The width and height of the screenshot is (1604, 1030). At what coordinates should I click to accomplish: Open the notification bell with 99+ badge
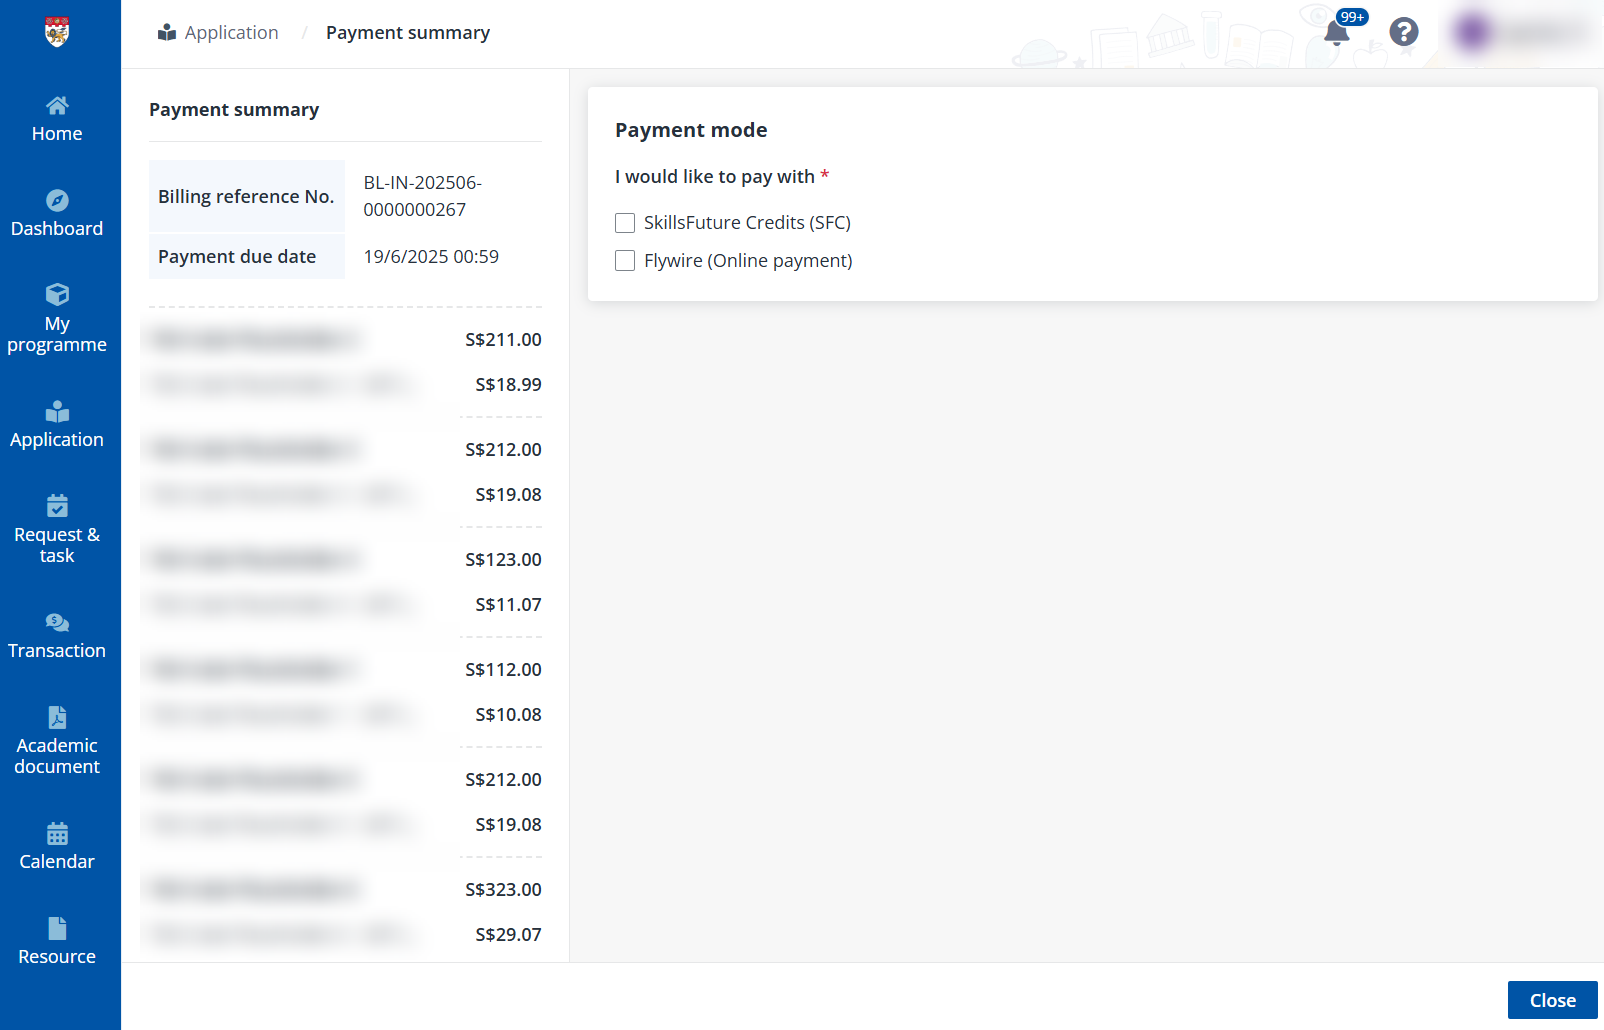tap(1336, 32)
